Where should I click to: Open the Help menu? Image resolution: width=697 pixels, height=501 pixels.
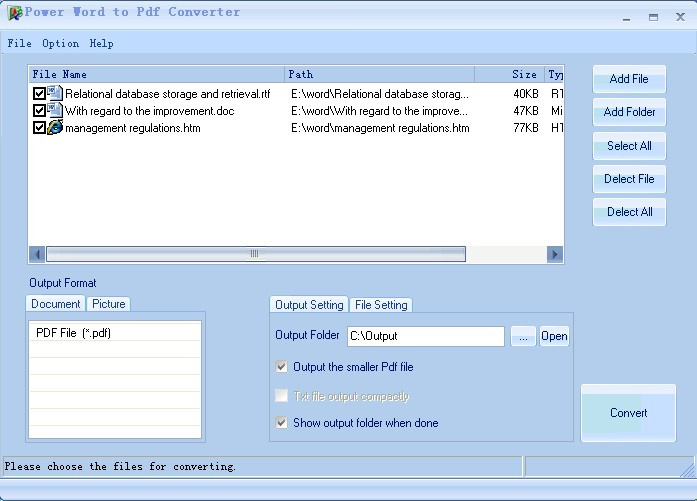[101, 44]
